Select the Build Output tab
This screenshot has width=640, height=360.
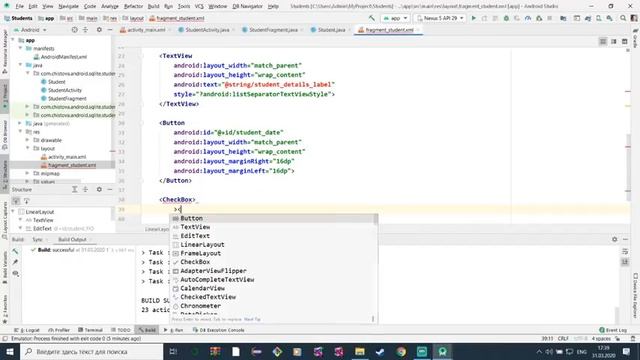point(73,240)
